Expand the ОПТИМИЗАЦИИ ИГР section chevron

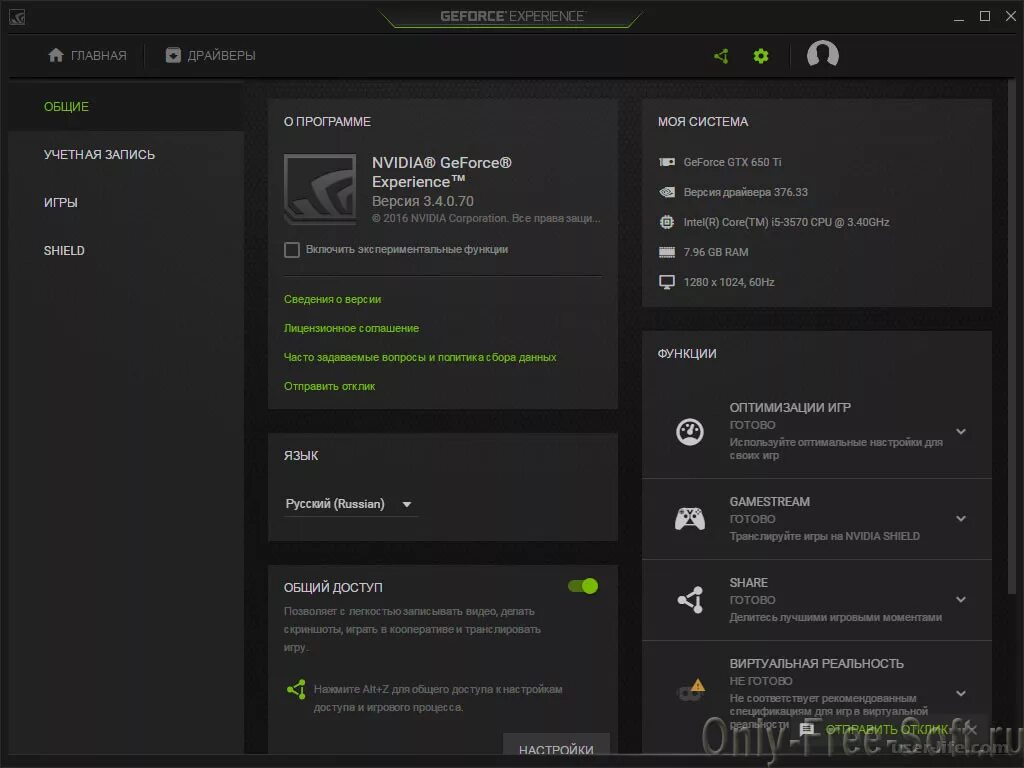point(961,432)
